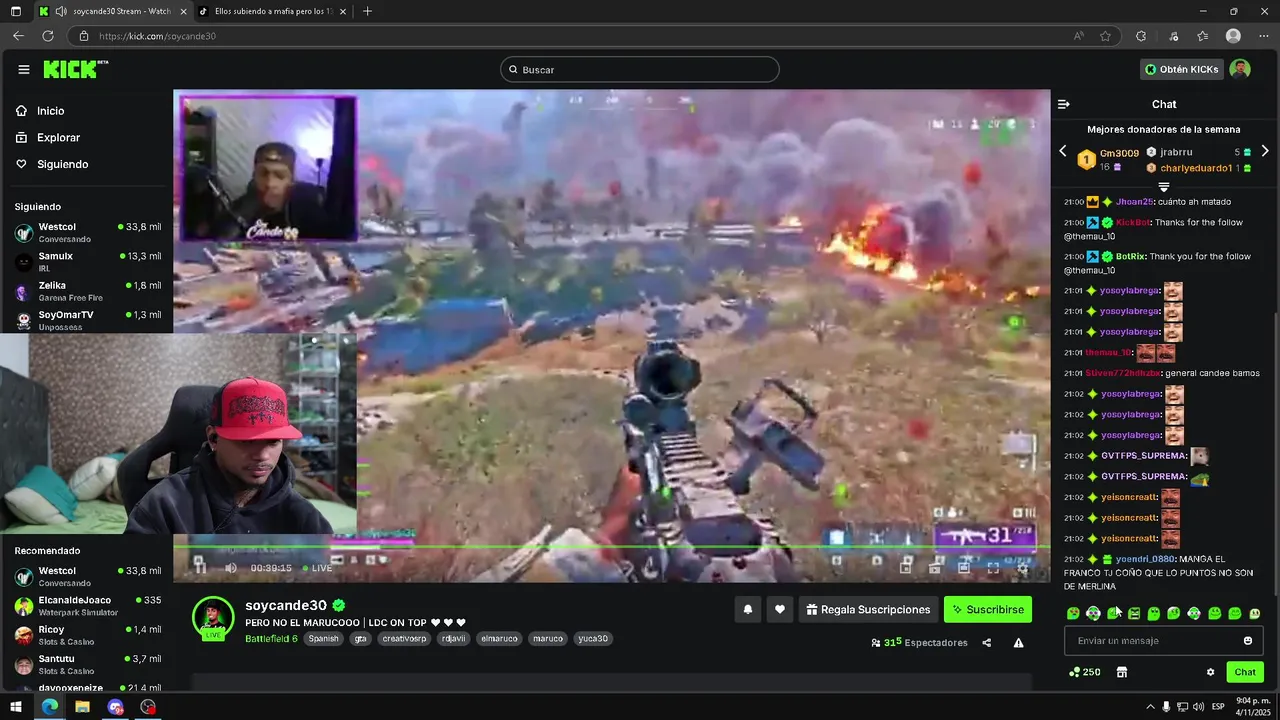Viewport: 1280px width, 720px height.
Task: Select the soycande30 Stream browser tab
Action: point(112,11)
